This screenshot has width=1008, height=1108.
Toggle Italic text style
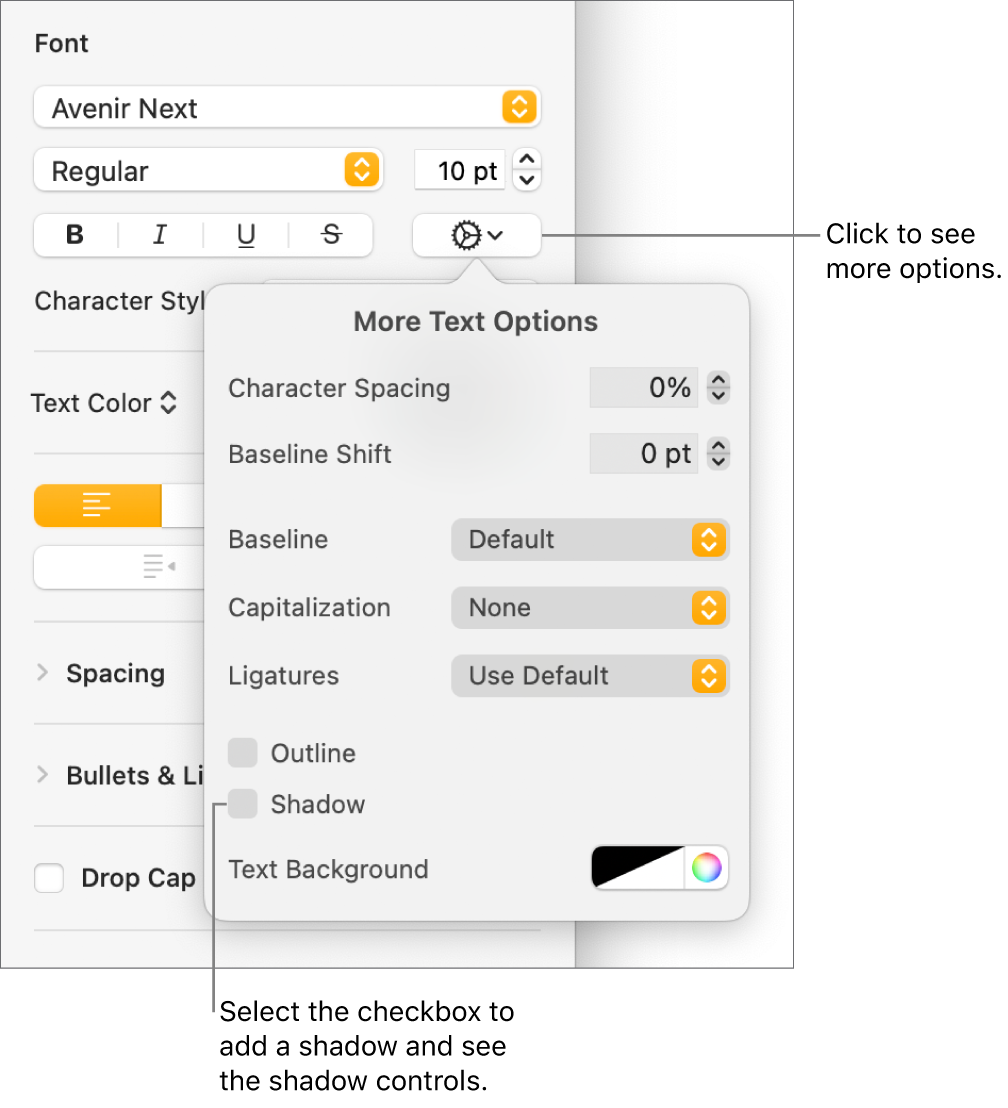click(x=160, y=235)
